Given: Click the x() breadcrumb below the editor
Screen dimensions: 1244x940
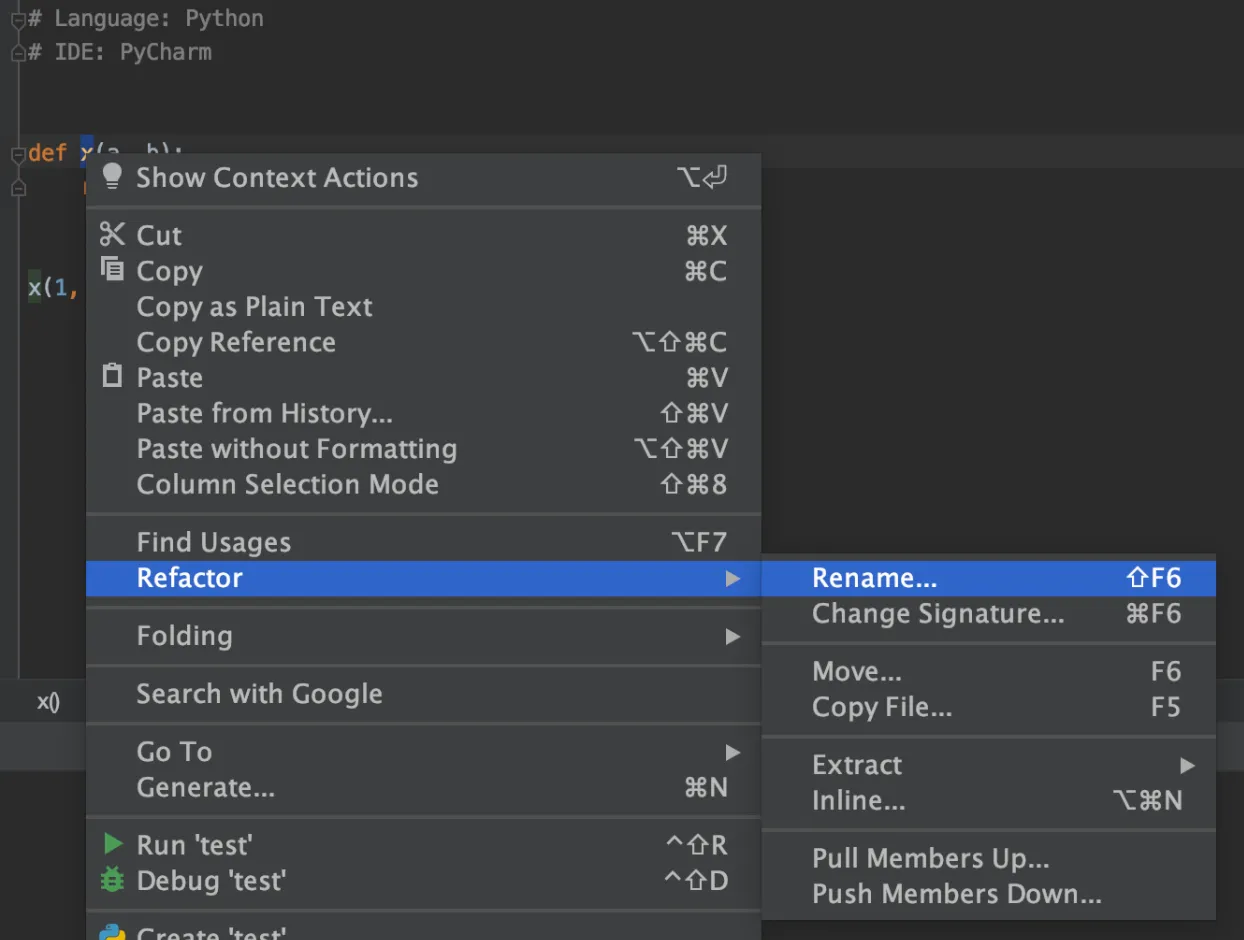Looking at the screenshot, I should click(x=48, y=702).
